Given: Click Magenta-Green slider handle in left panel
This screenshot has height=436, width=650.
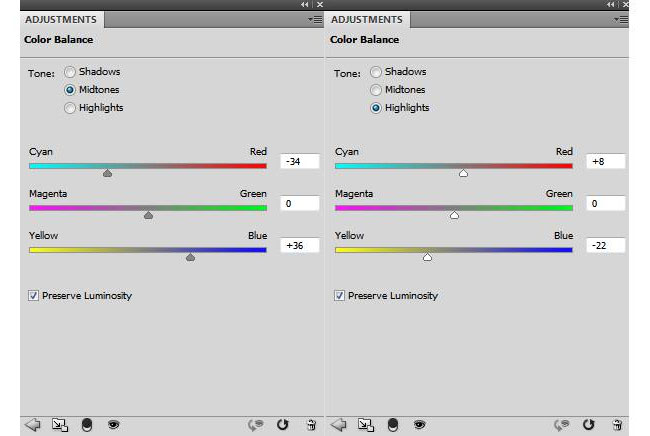Looking at the screenshot, I should click(148, 215).
